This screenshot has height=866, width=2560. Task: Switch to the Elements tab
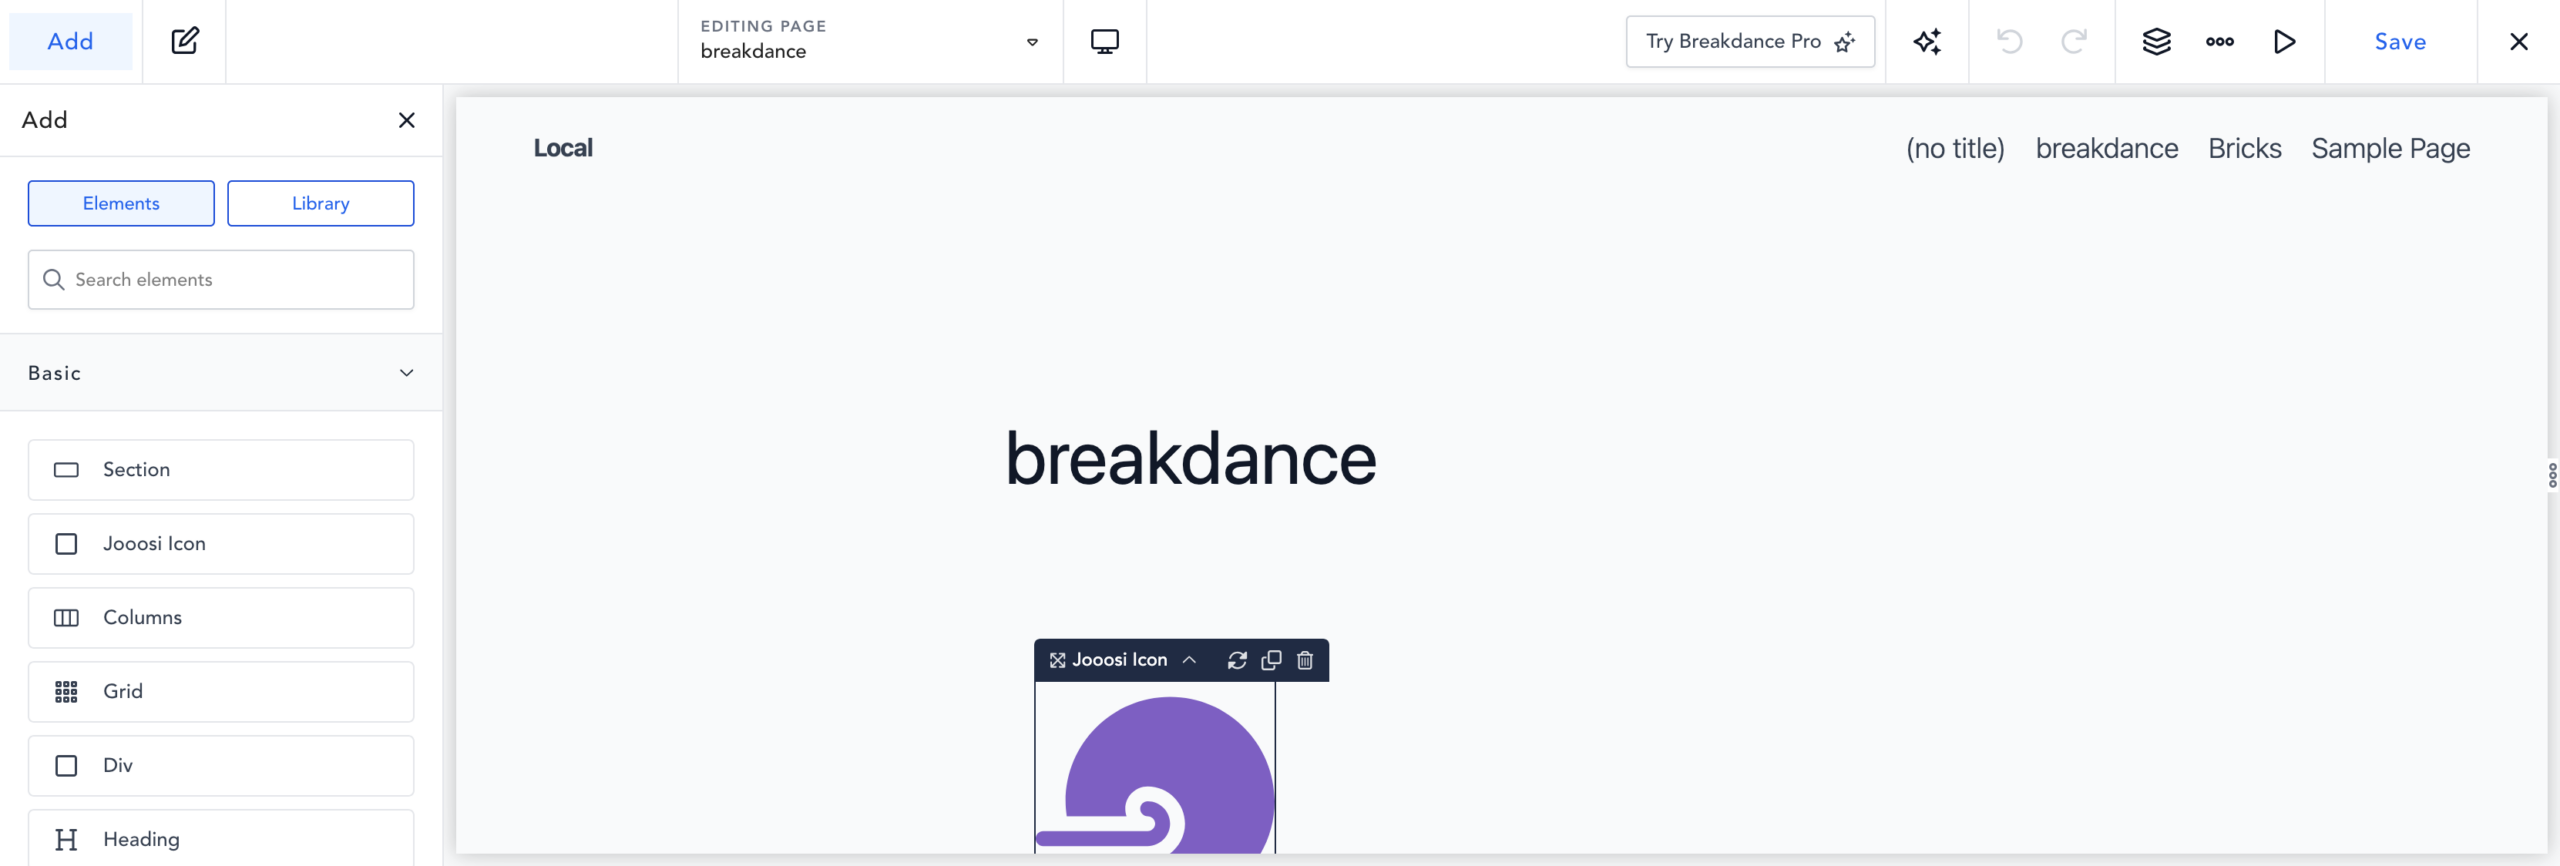121,203
